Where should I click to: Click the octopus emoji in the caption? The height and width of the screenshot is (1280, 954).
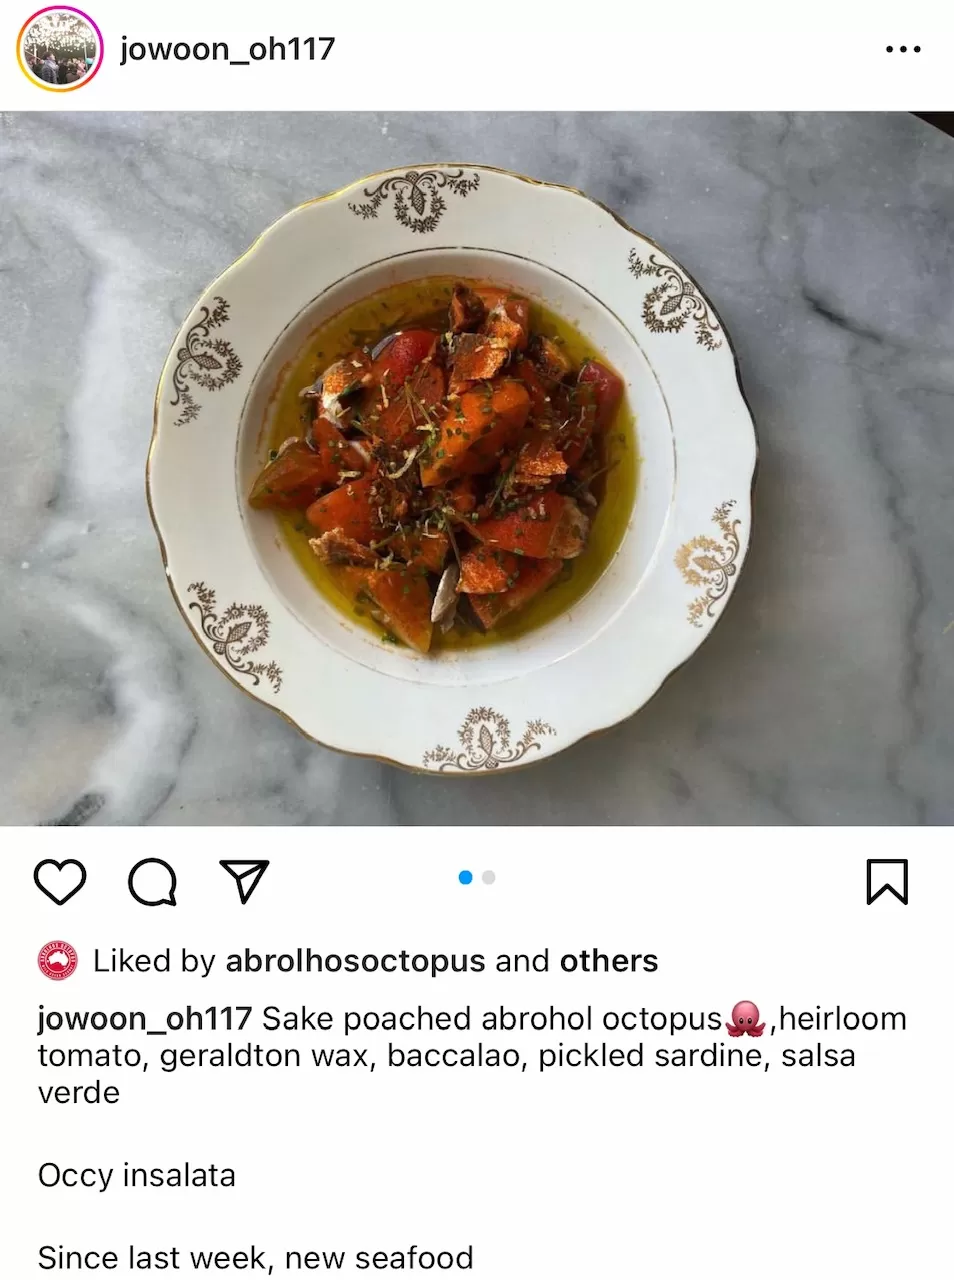[746, 1018]
